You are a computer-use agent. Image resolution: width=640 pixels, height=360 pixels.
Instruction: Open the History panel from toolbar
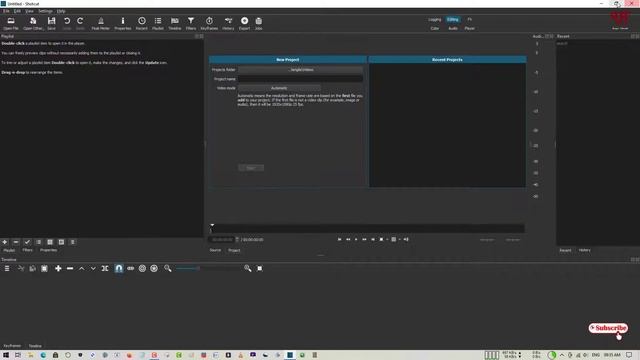tap(228, 23)
